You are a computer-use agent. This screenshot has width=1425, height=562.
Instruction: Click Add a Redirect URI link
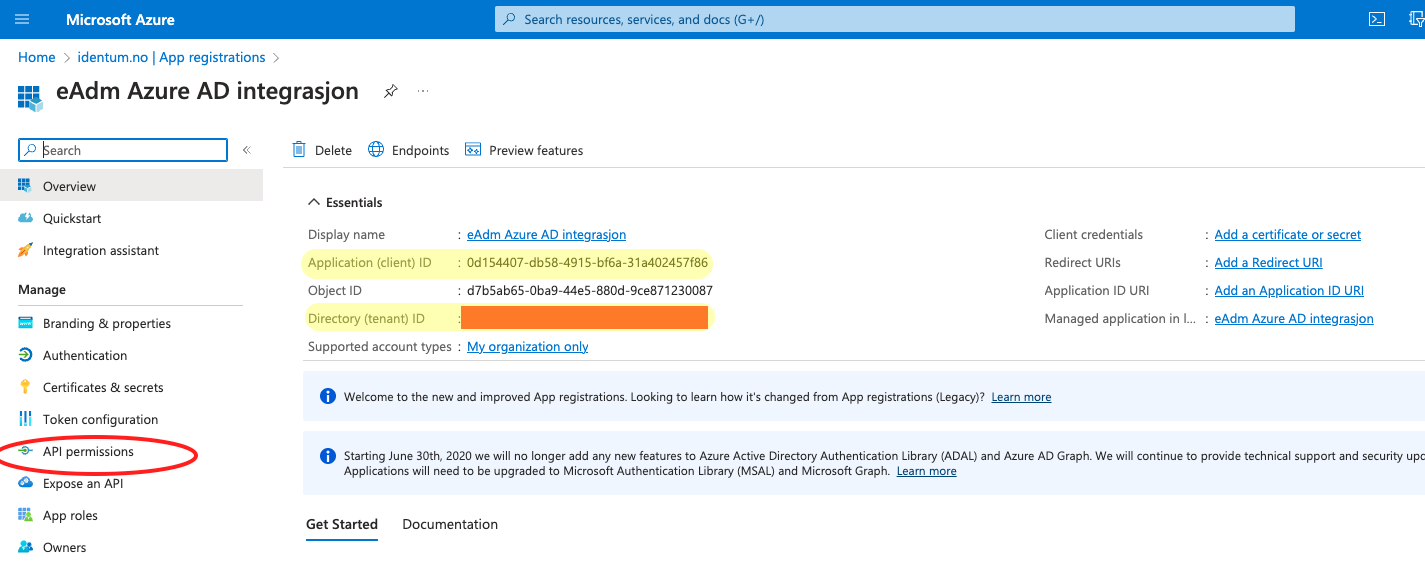tap(1268, 262)
